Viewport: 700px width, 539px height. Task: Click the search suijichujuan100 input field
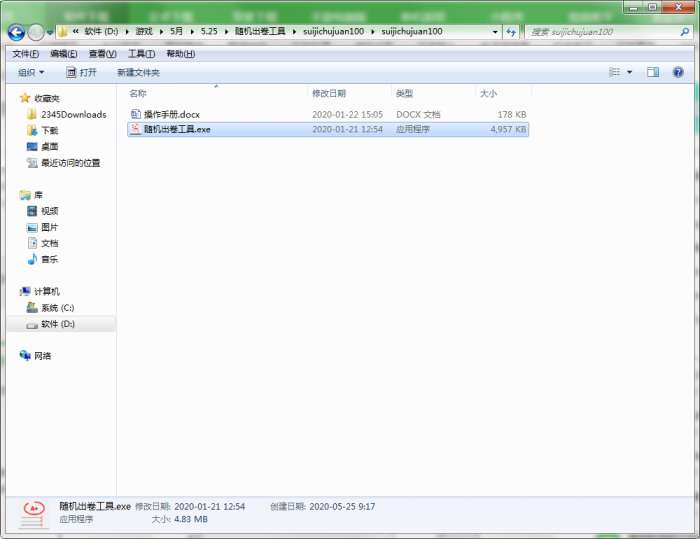[x=603, y=32]
